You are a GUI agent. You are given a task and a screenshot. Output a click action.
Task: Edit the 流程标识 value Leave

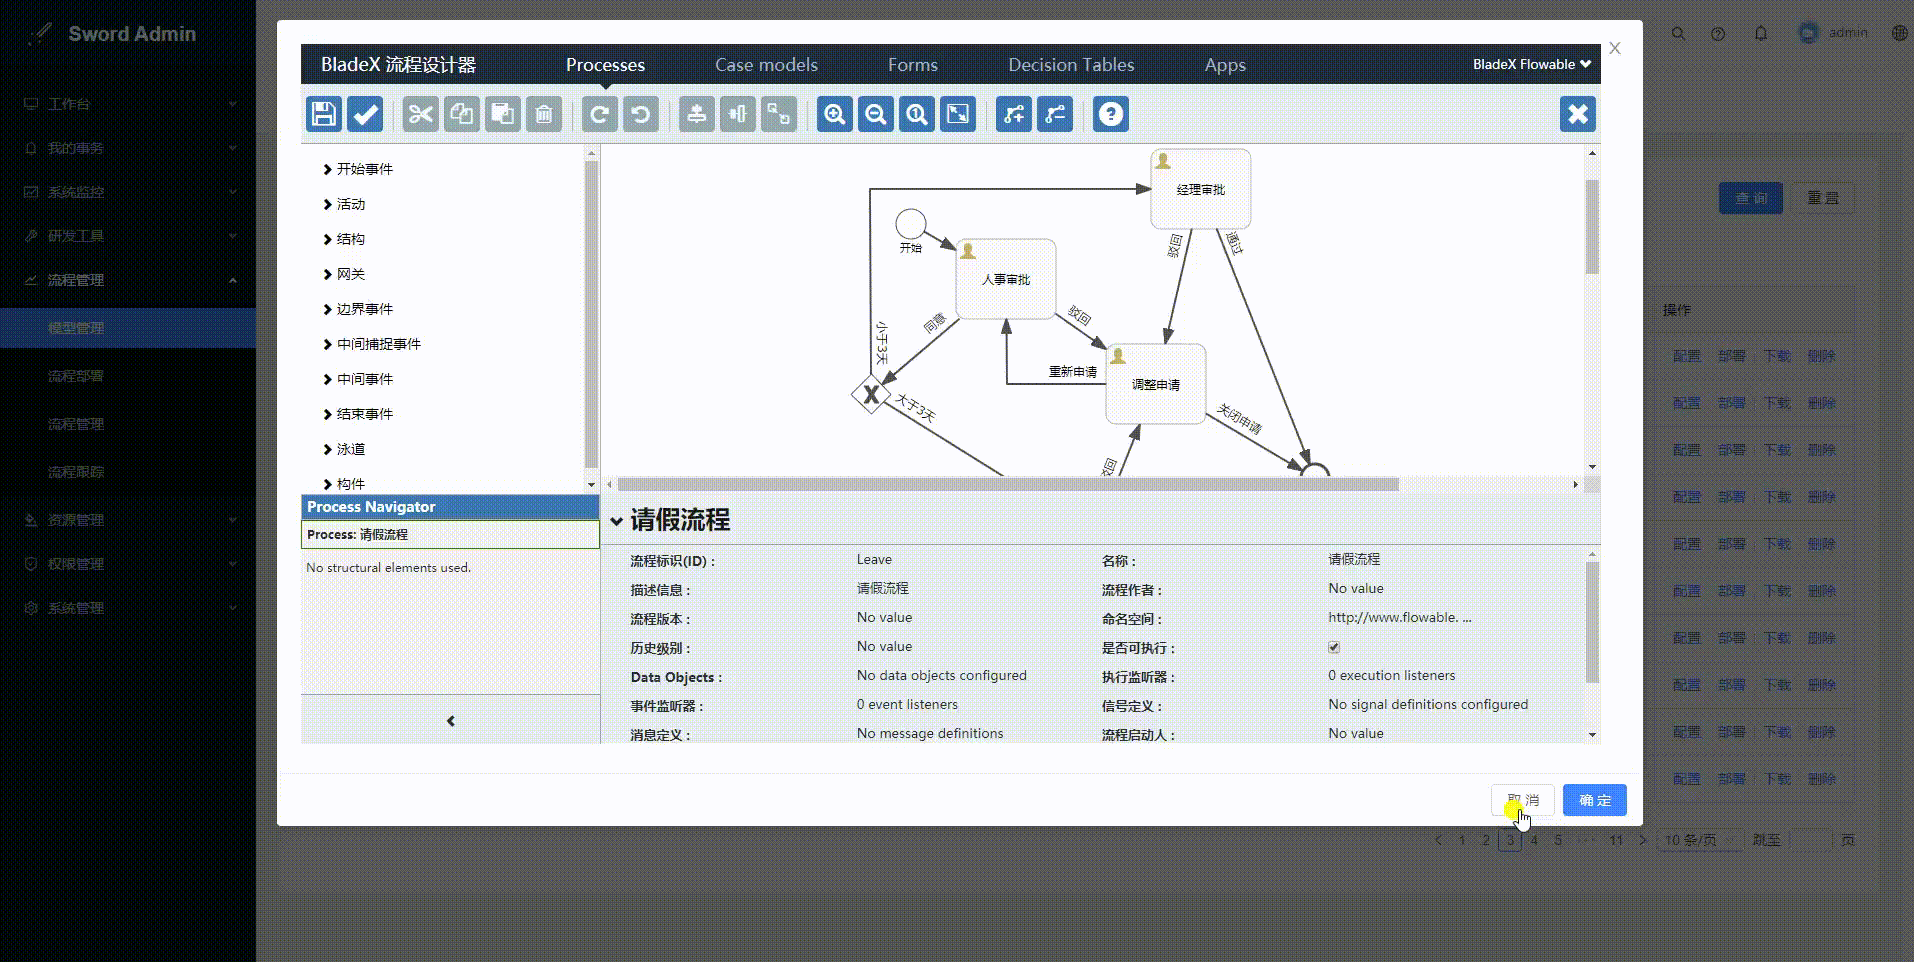(x=874, y=559)
